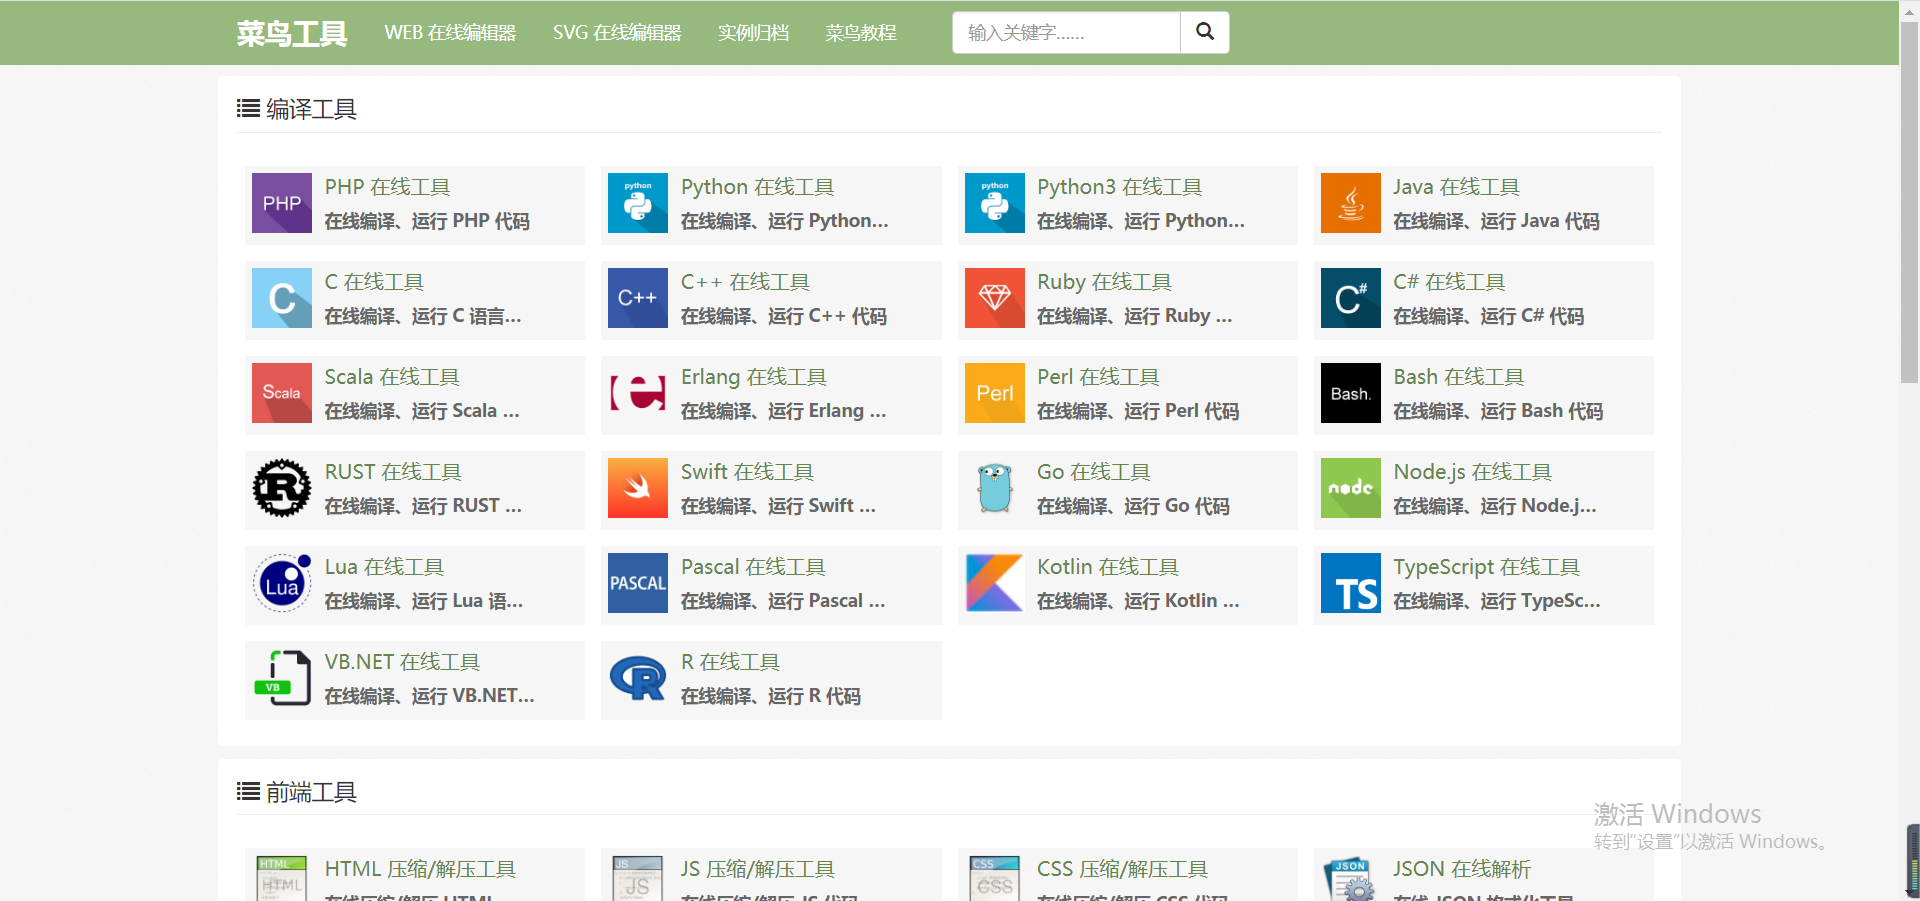
Task: Click the light blue C language icon
Action: pos(282,298)
